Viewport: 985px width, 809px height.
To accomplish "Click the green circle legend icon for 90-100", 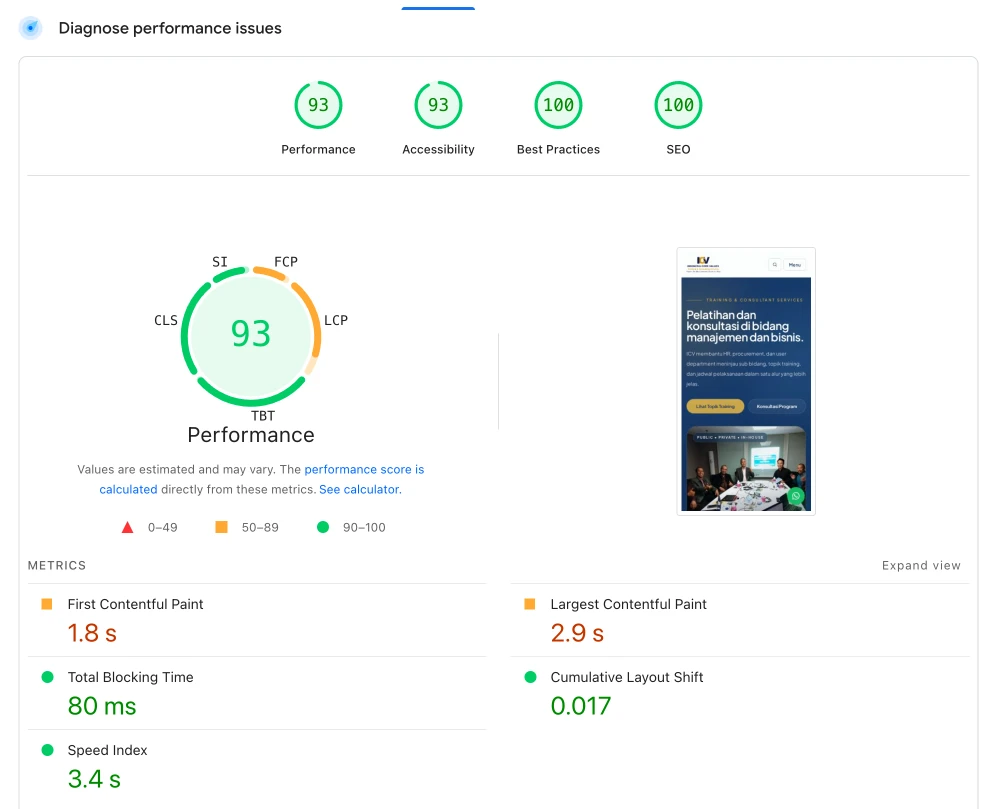I will [322, 527].
